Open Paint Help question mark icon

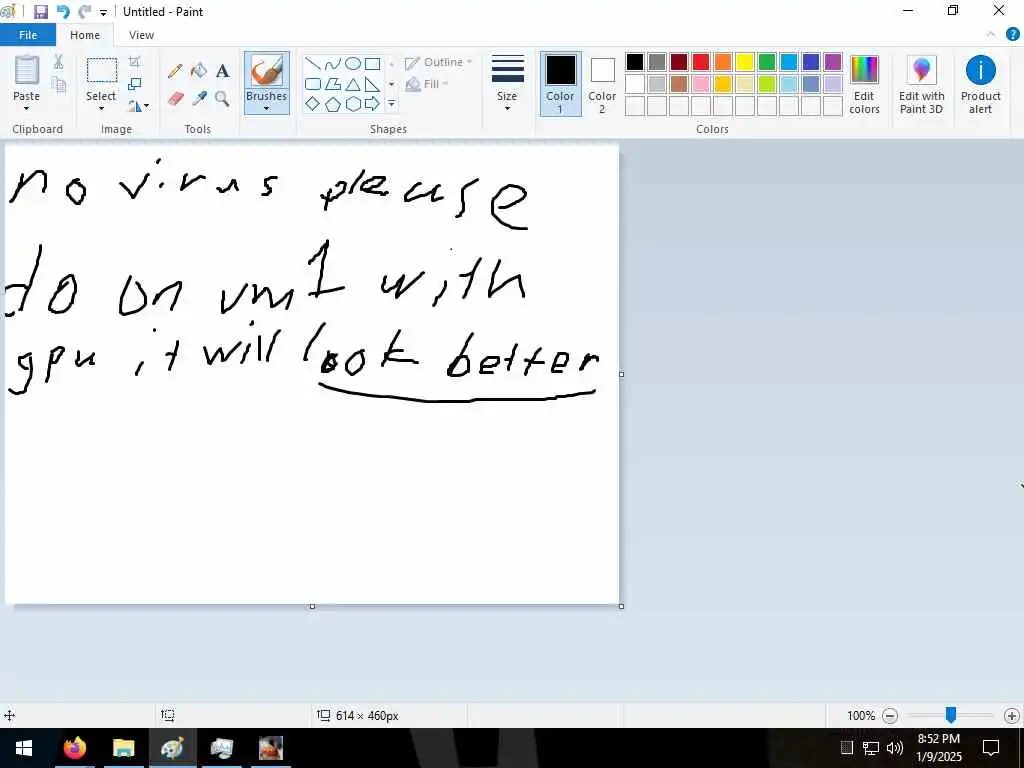tap(1012, 35)
